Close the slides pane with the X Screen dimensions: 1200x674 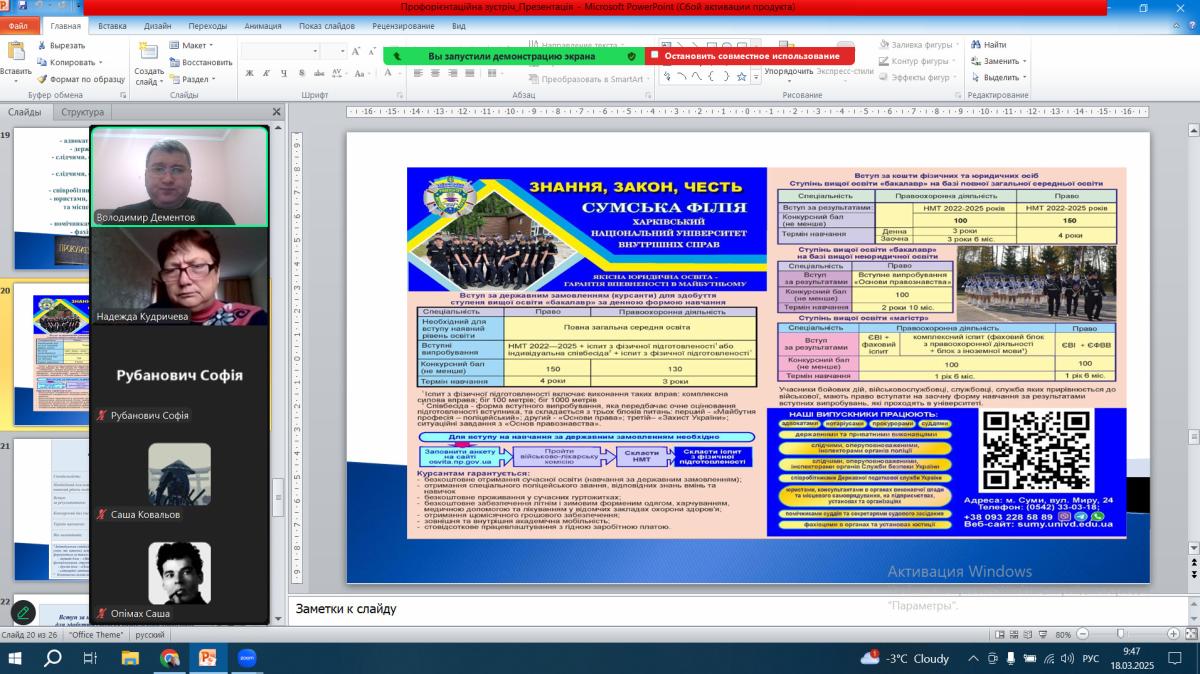tap(277, 112)
